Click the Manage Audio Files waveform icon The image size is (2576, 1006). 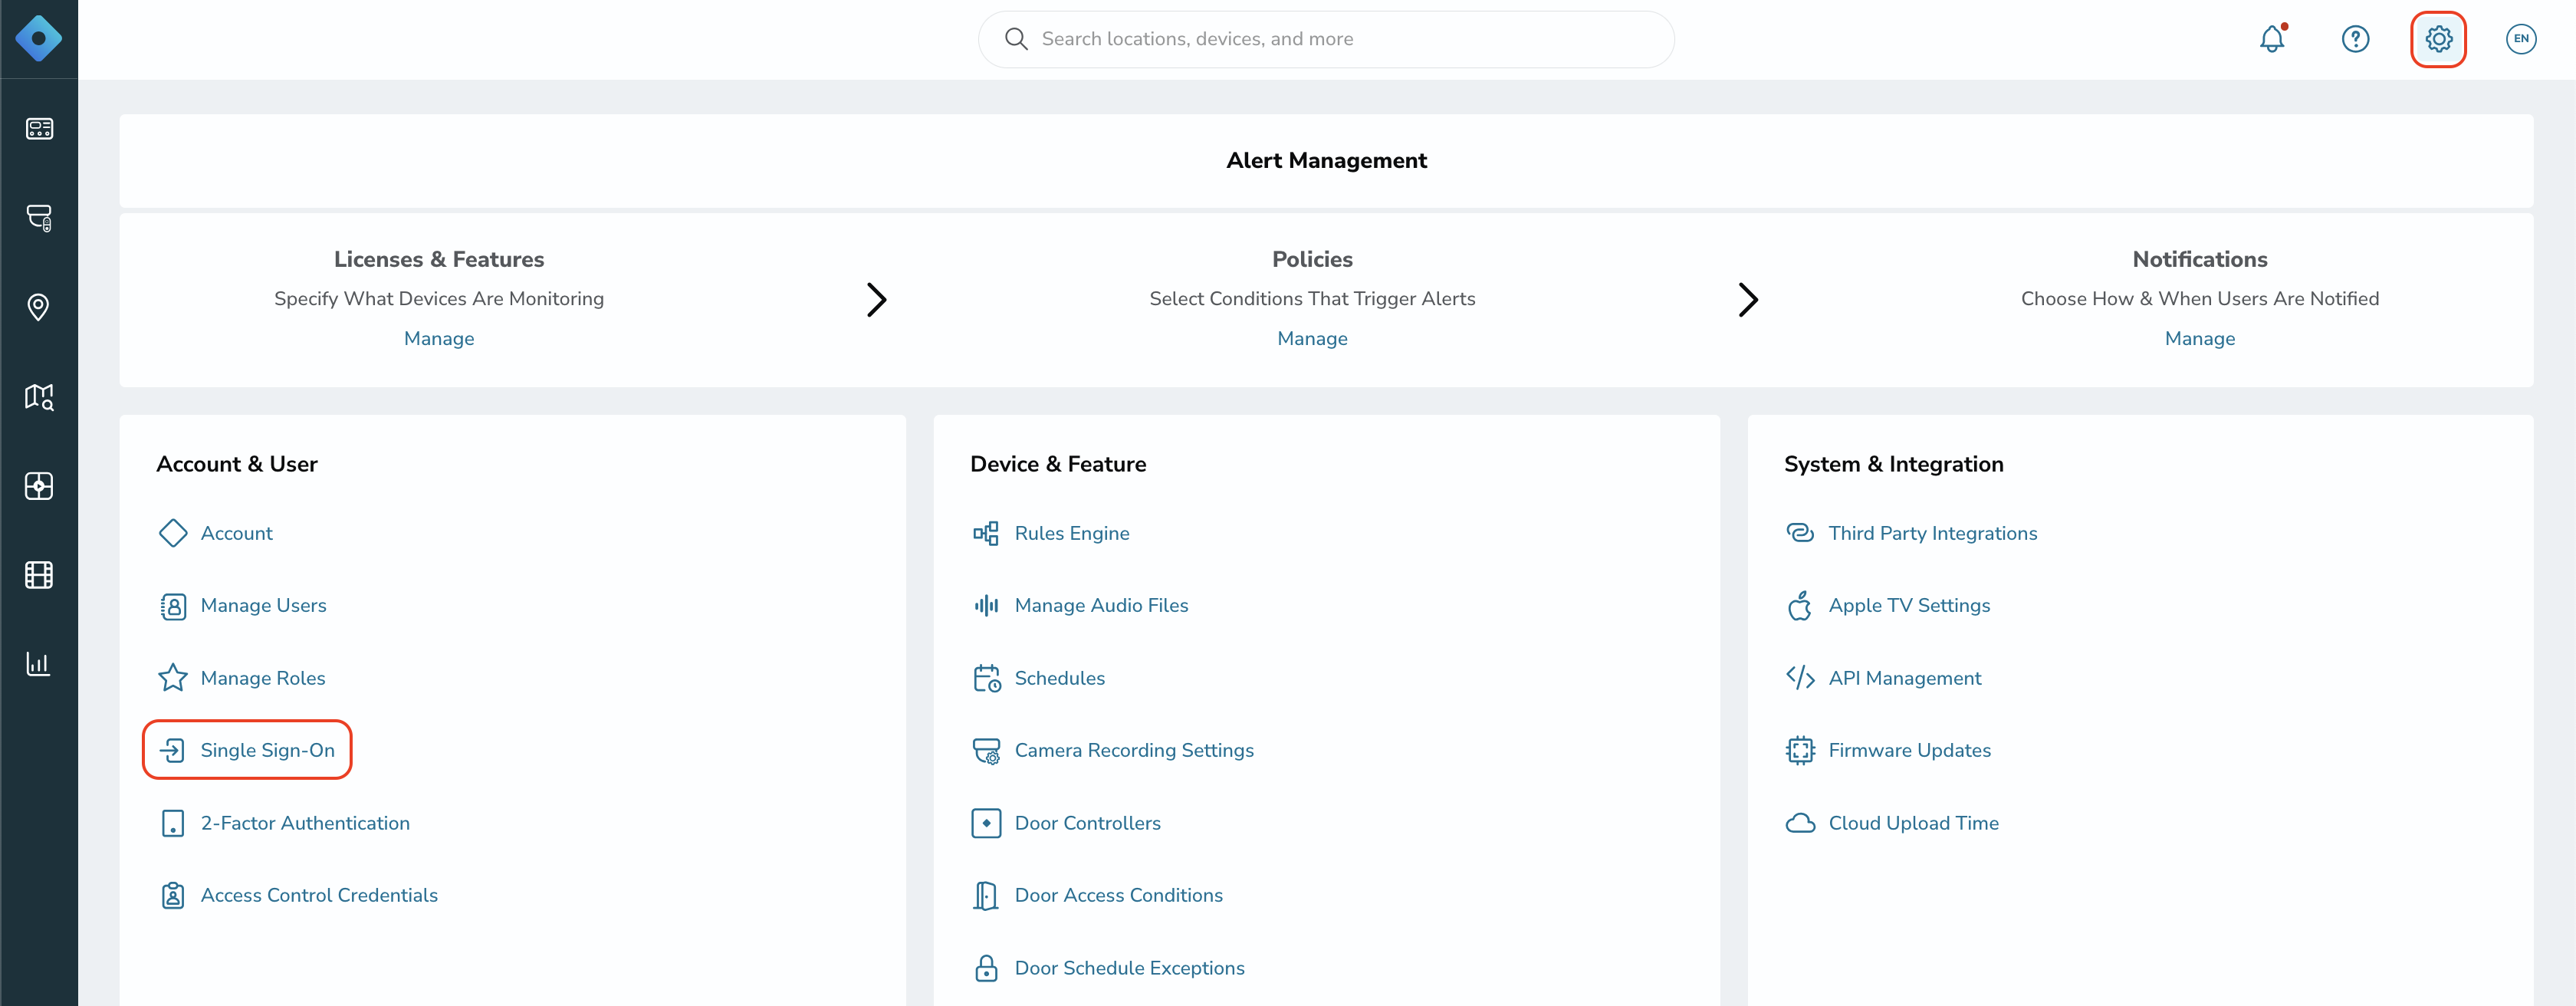click(x=986, y=605)
